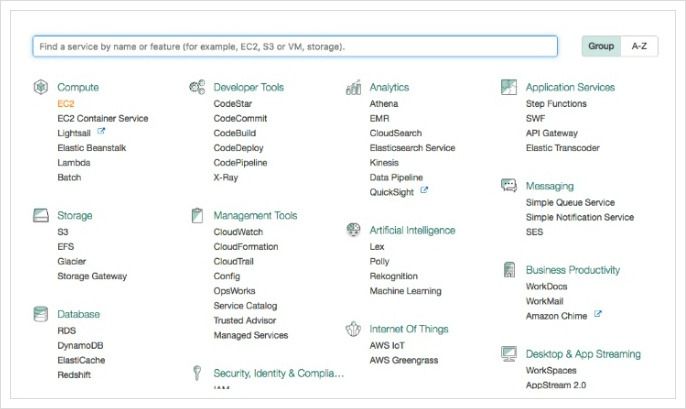Open Trusted Advisor

coord(245,321)
